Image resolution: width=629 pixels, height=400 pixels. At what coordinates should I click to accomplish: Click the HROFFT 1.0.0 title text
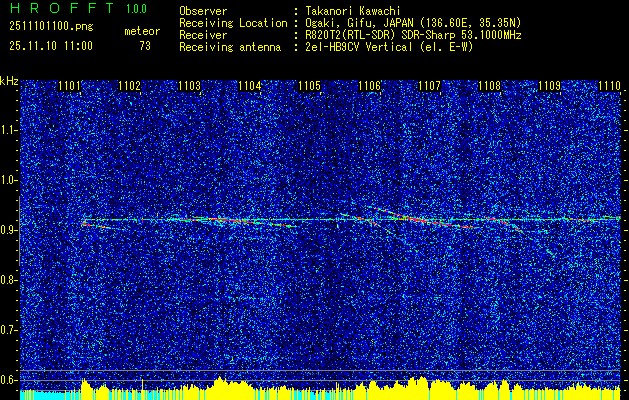click(78, 8)
